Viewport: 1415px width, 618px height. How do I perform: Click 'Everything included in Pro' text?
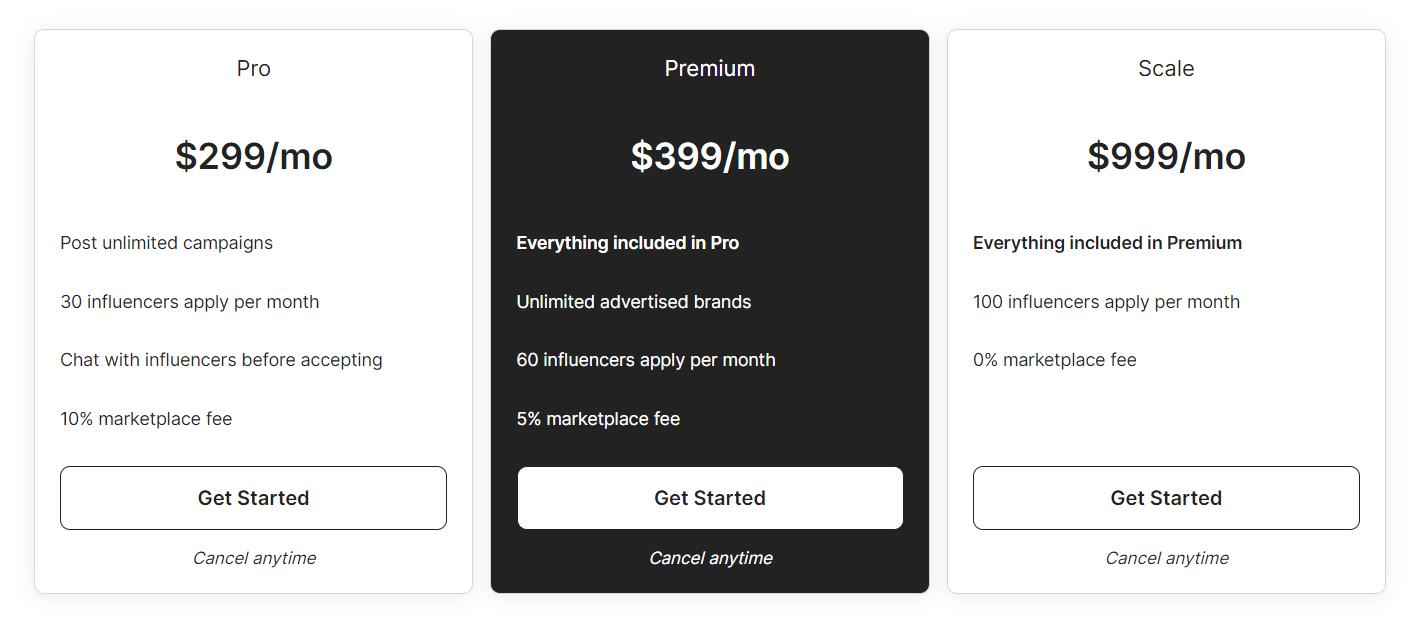point(628,242)
